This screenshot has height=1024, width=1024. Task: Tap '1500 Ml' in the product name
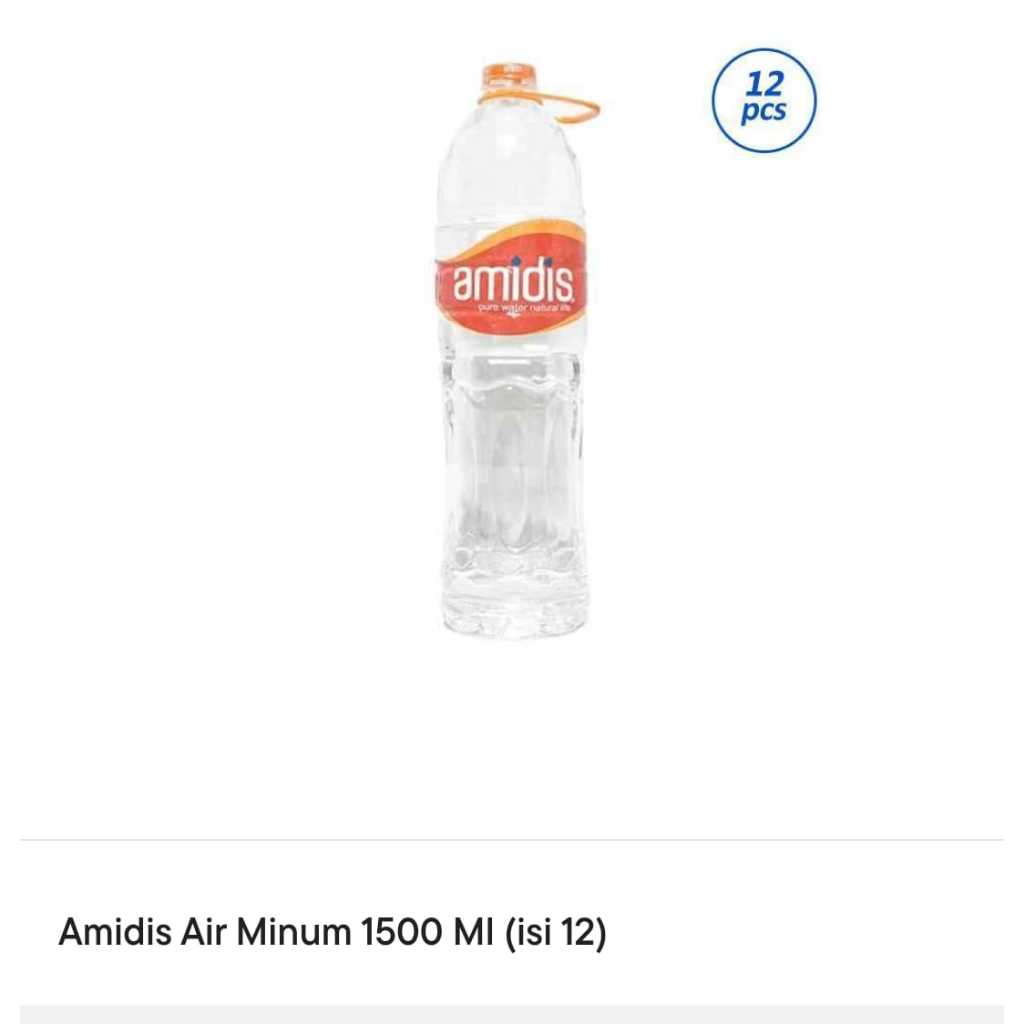422,933
